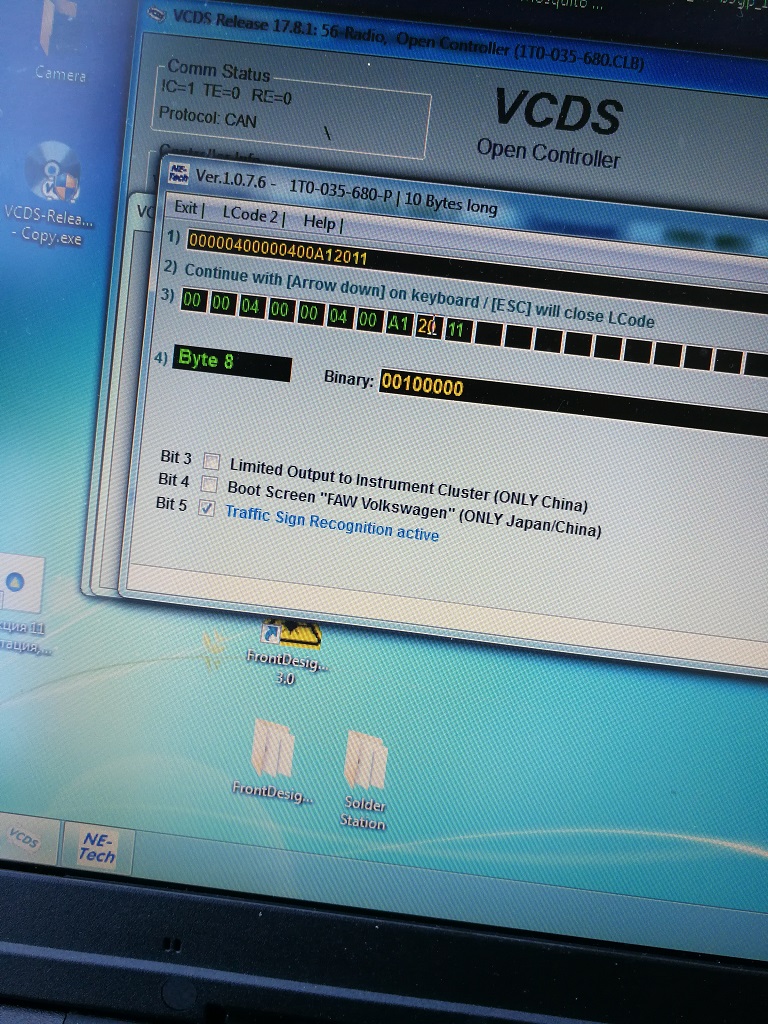Enable Bit 3 Limited Output to Instrument Cluster

(x=211, y=461)
